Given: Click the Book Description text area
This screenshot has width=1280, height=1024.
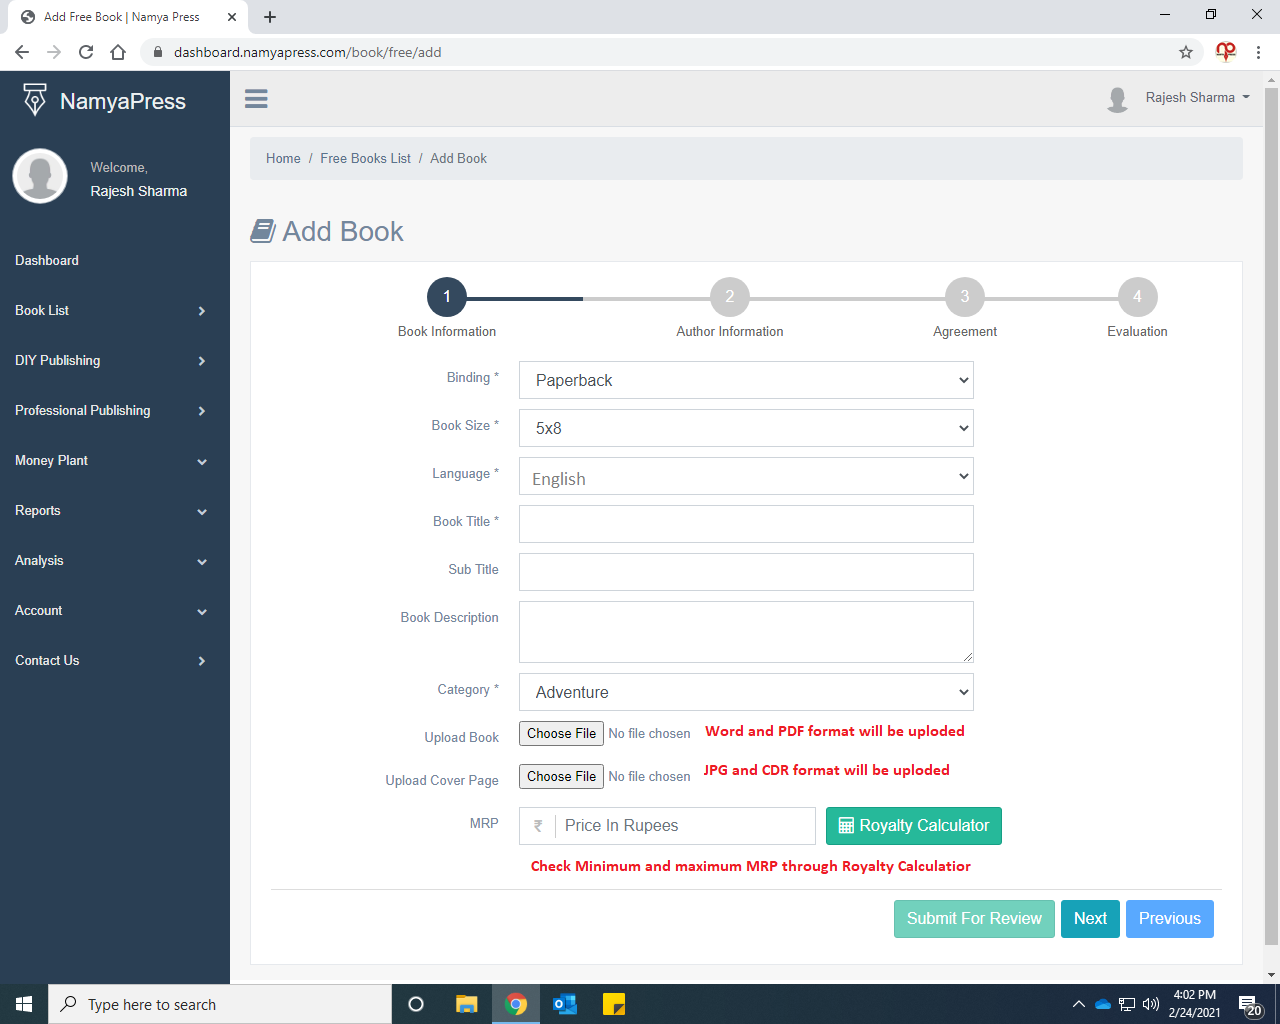Looking at the screenshot, I should (746, 632).
